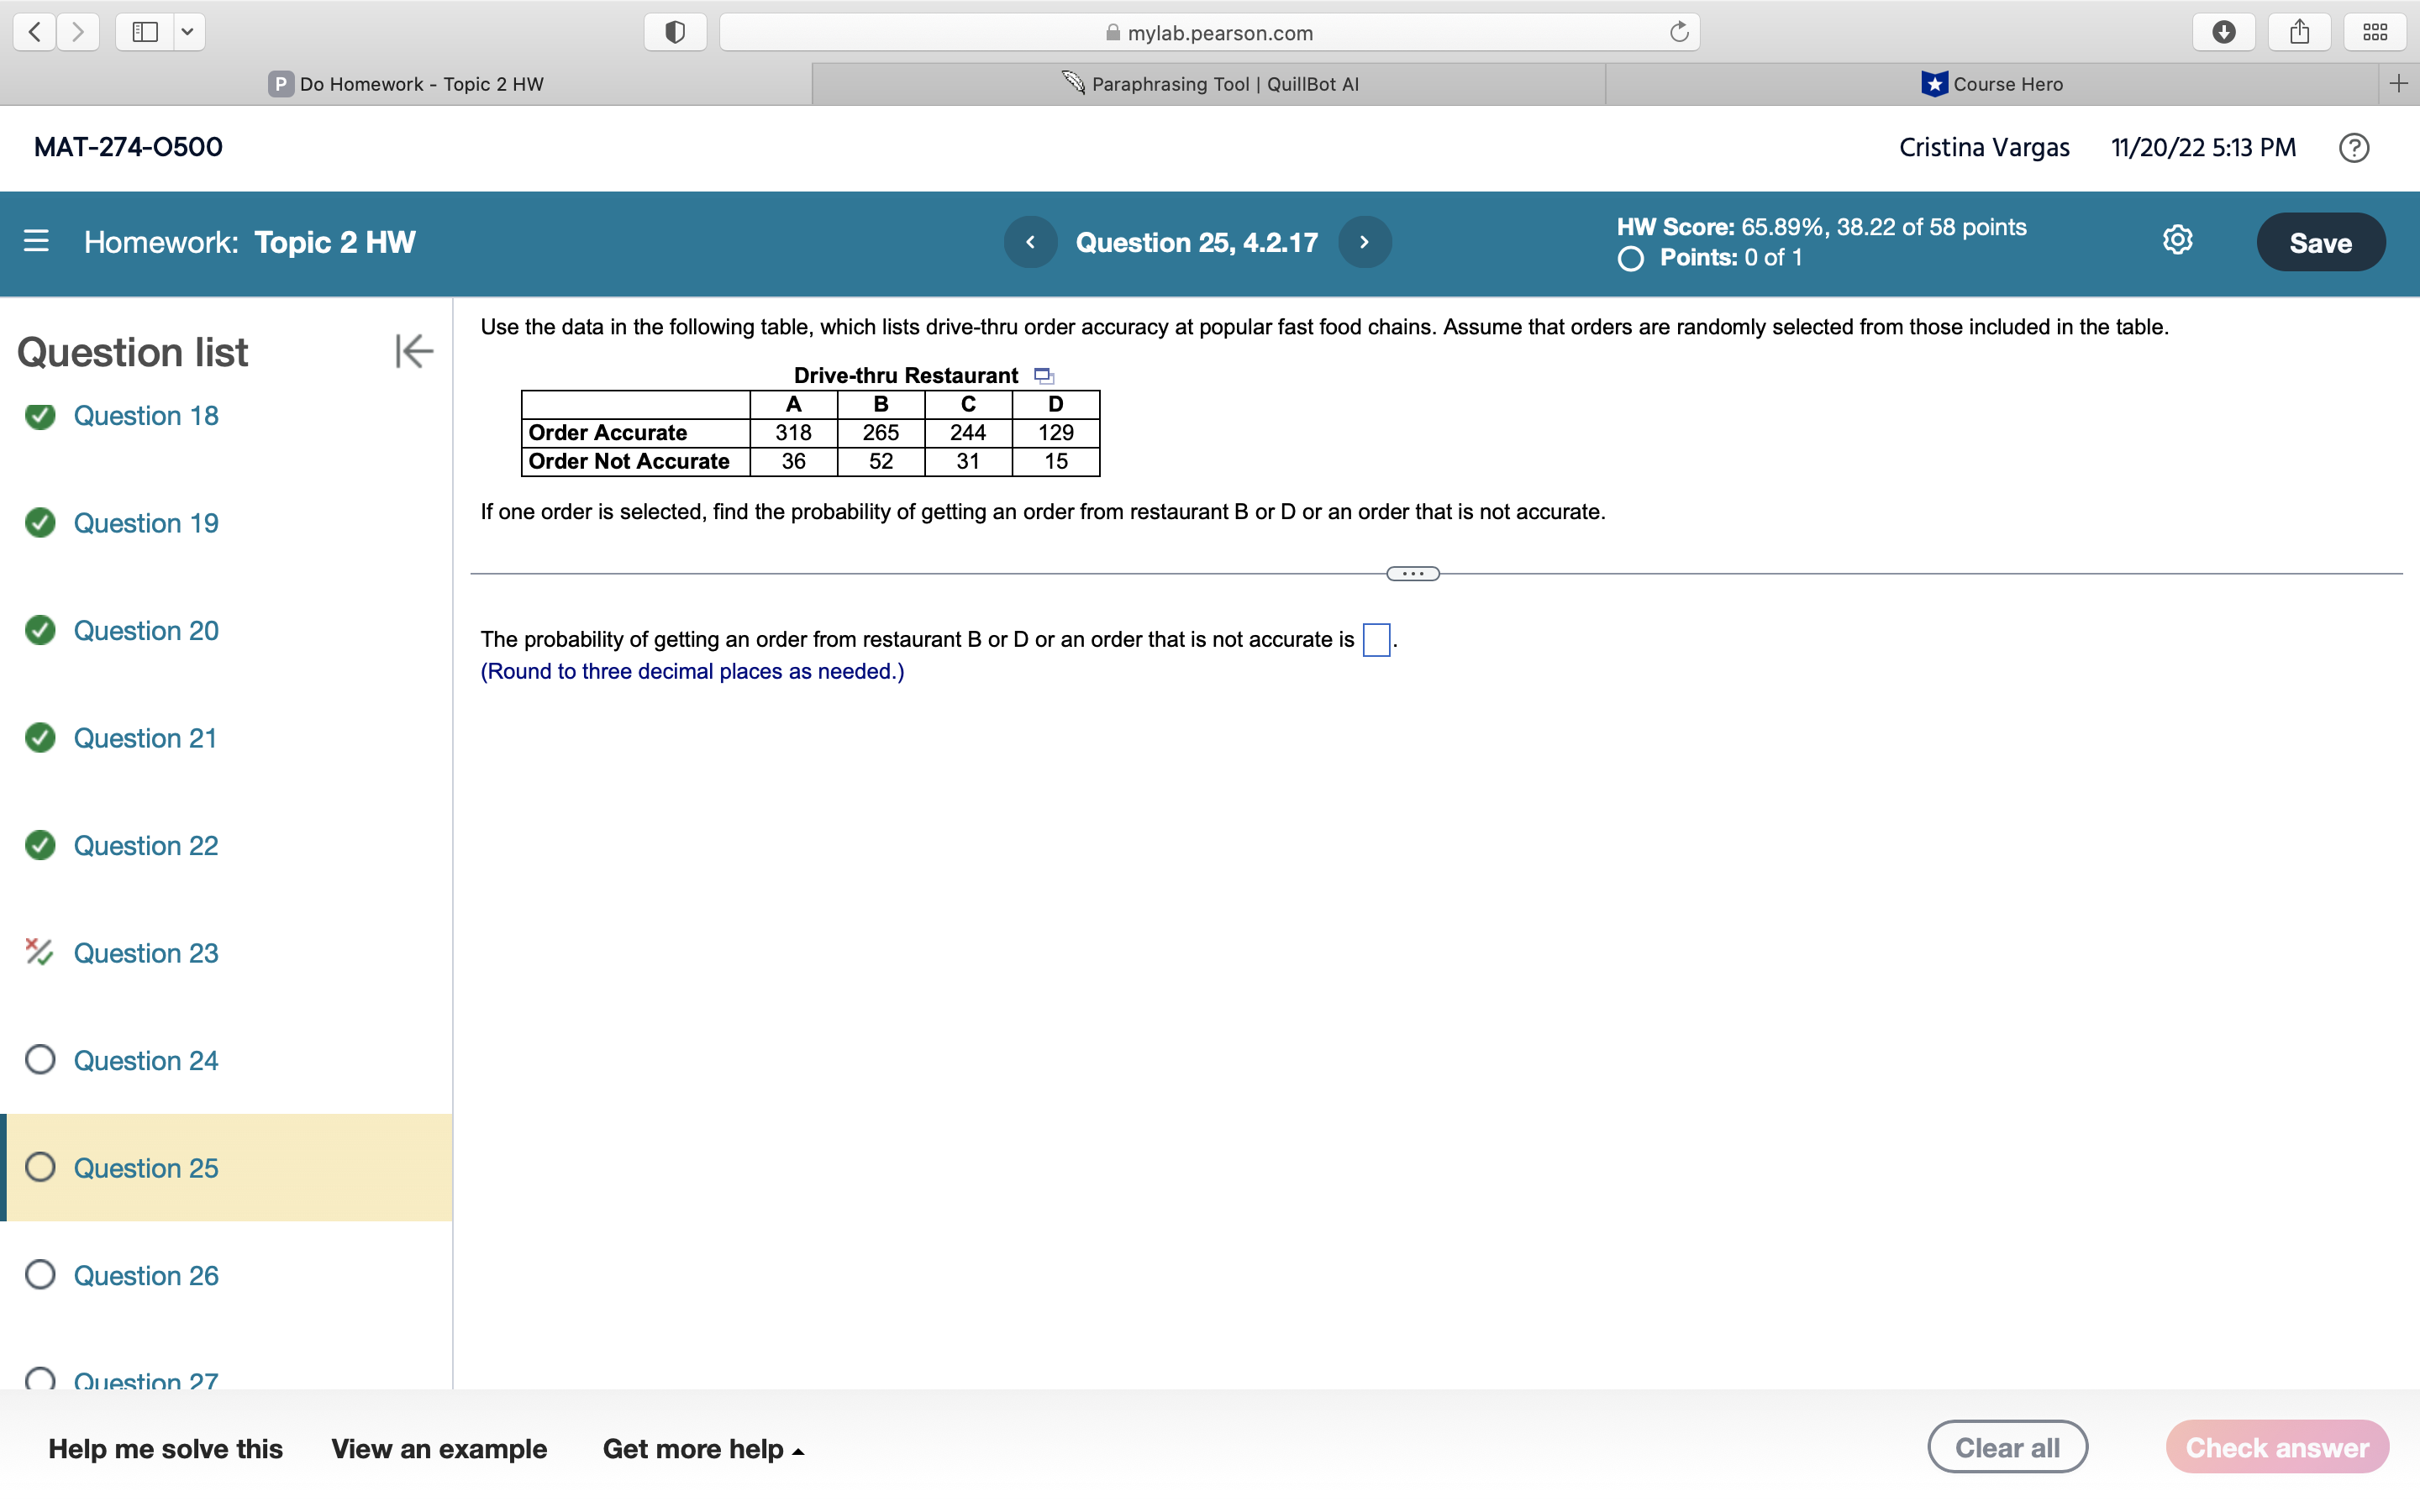The width and height of the screenshot is (2420, 1512).
Task: Expand the ellipsis divider below the question
Action: click(x=1412, y=572)
